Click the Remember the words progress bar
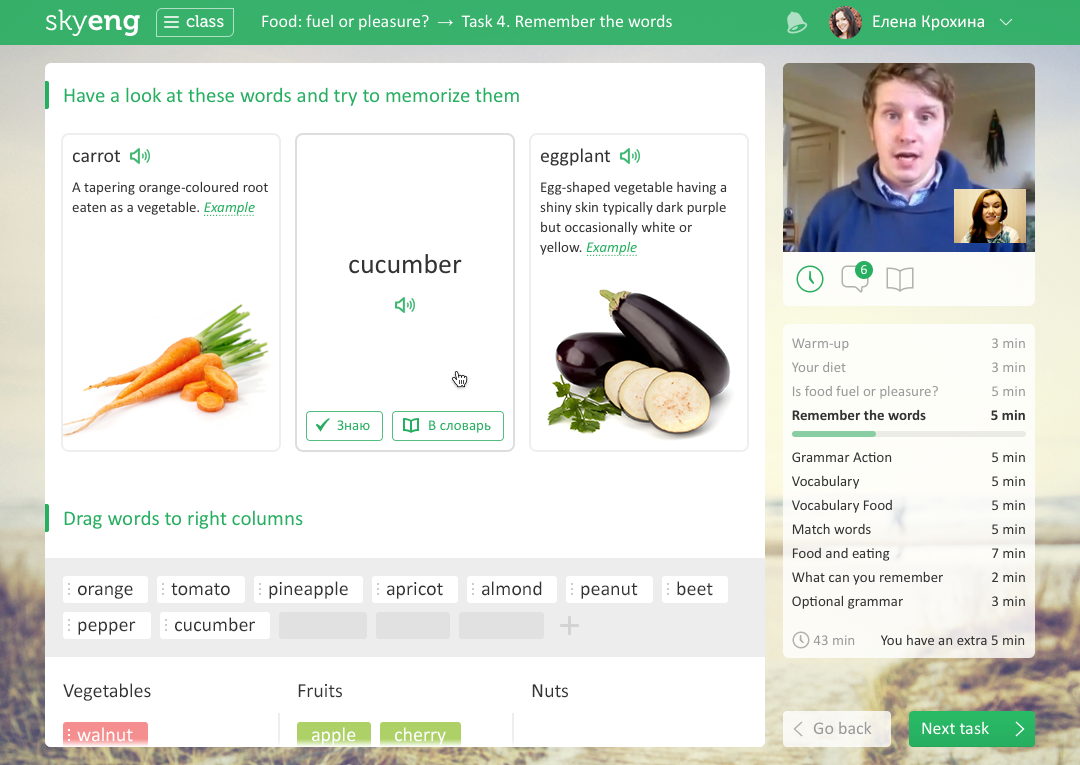 [x=908, y=434]
